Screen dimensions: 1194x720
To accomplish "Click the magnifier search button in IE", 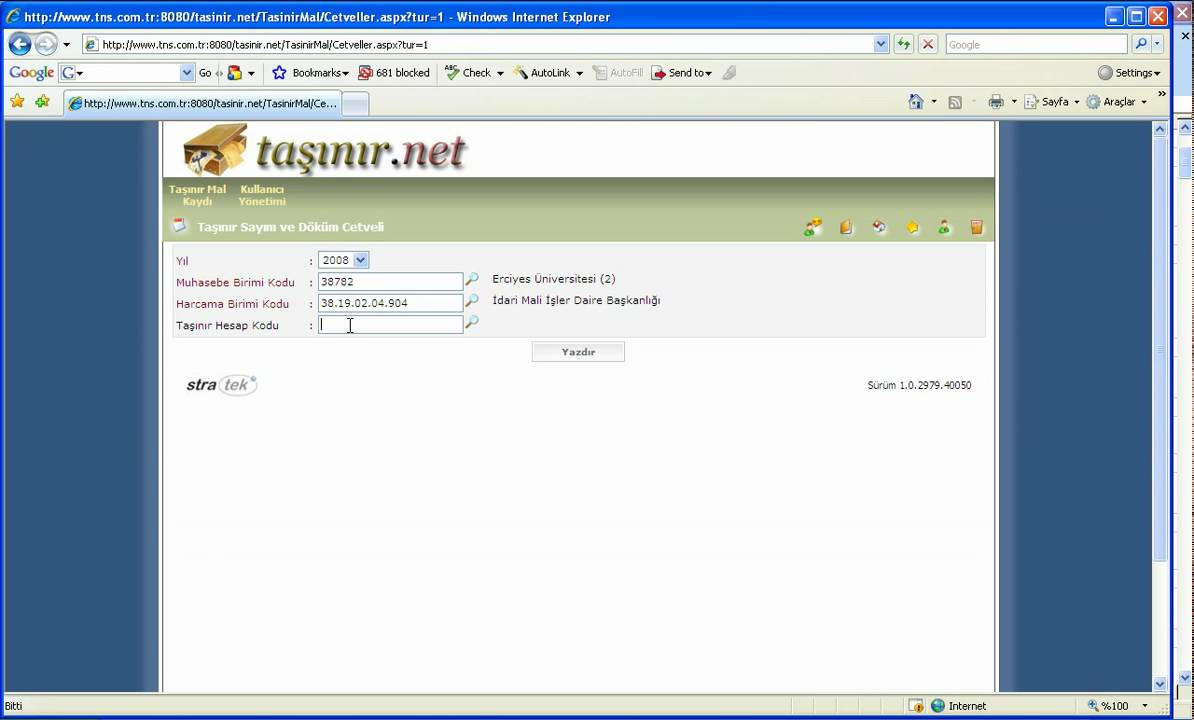I will point(1140,44).
